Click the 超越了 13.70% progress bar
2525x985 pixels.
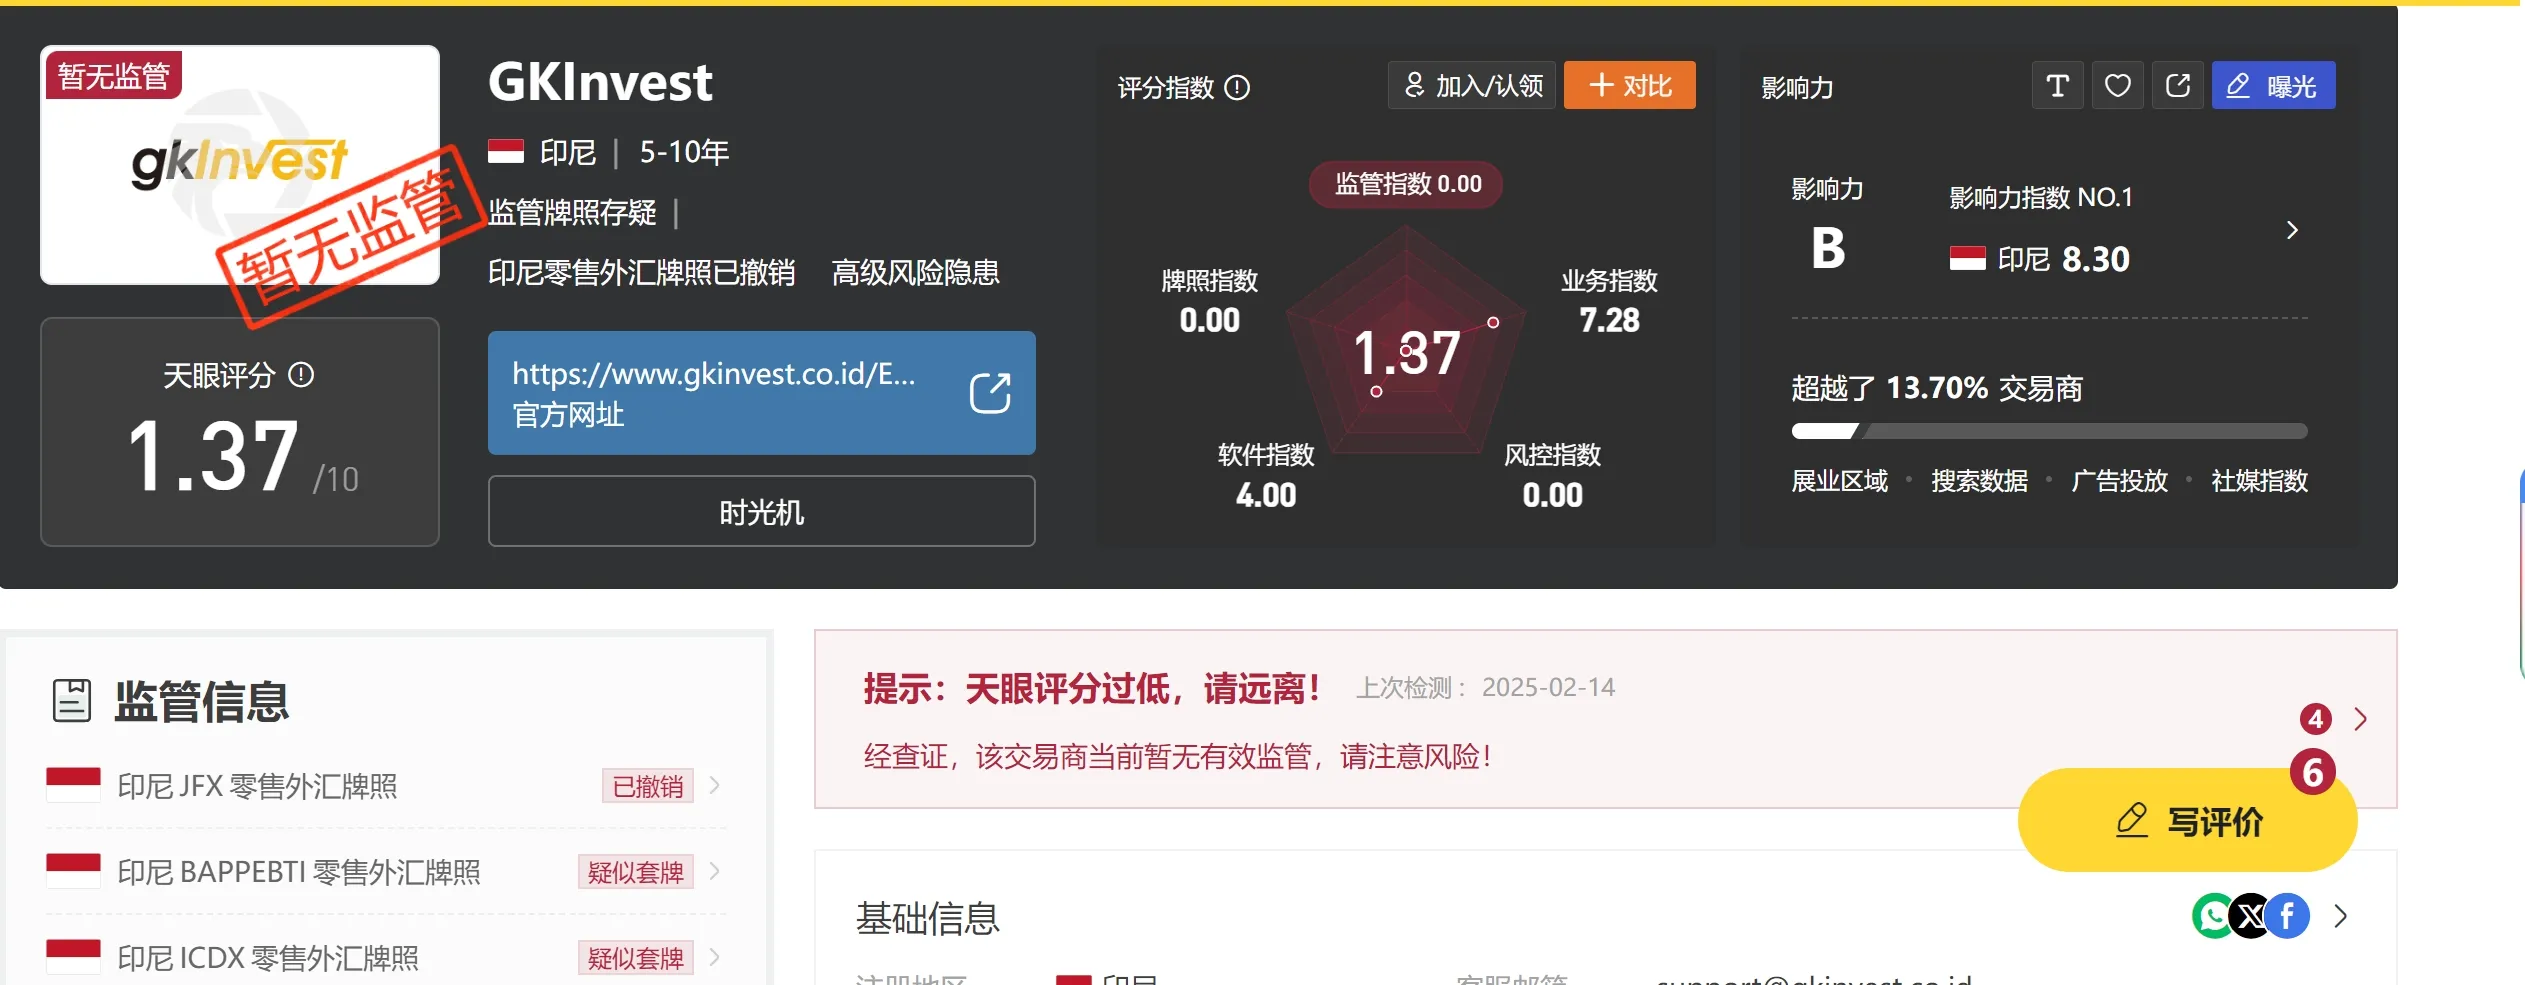coord(2050,431)
